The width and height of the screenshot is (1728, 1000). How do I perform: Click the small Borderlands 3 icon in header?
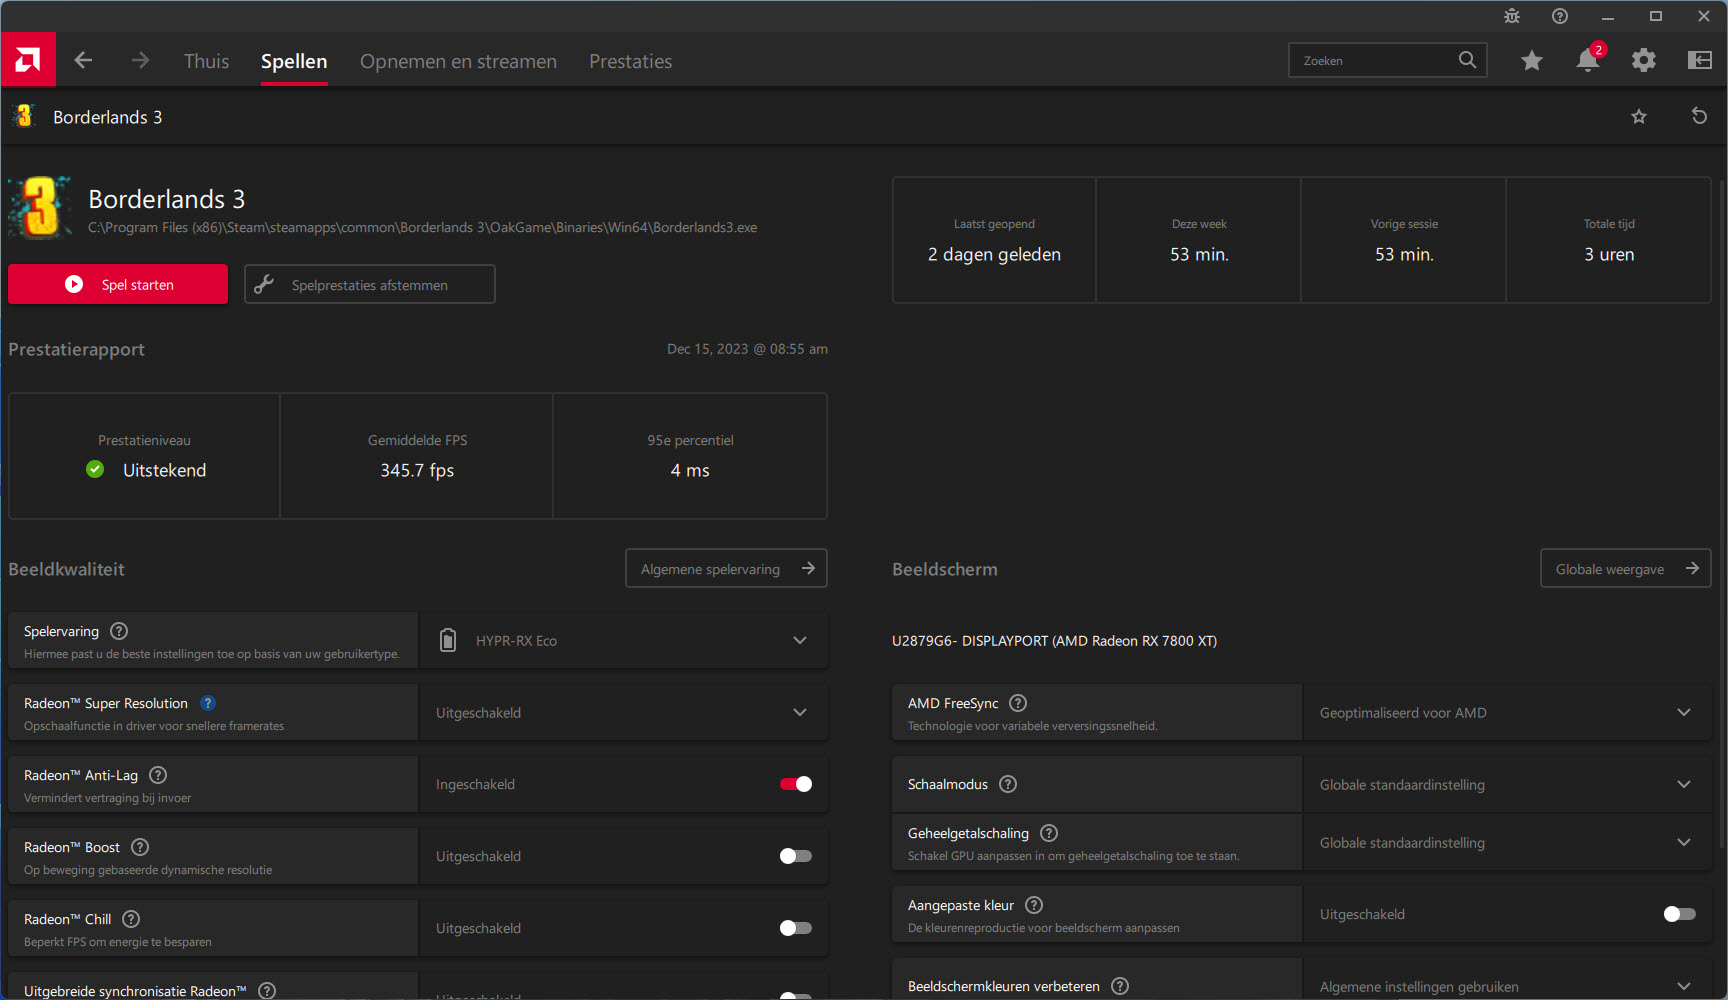[24, 116]
